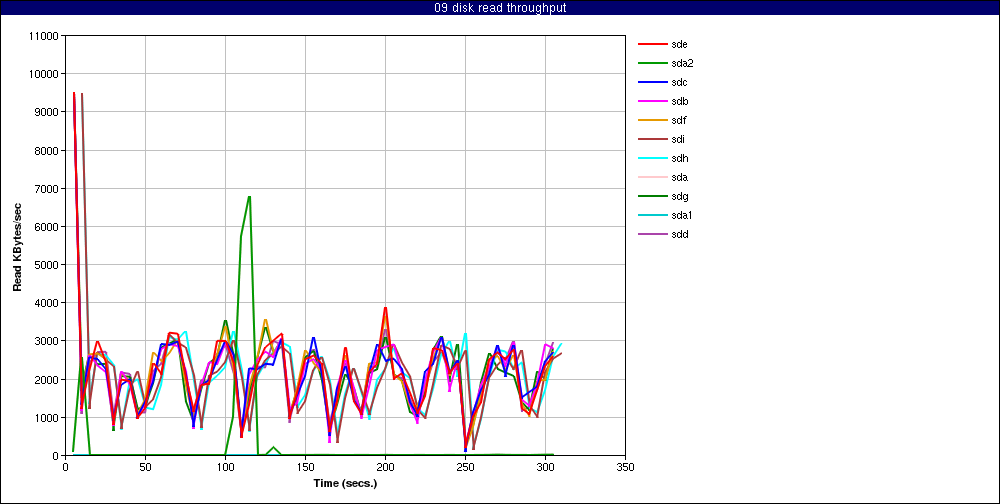Image resolution: width=1000 pixels, height=504 pixels.
Task: Select the "sda2" legend label
Action: pos(682,63)
